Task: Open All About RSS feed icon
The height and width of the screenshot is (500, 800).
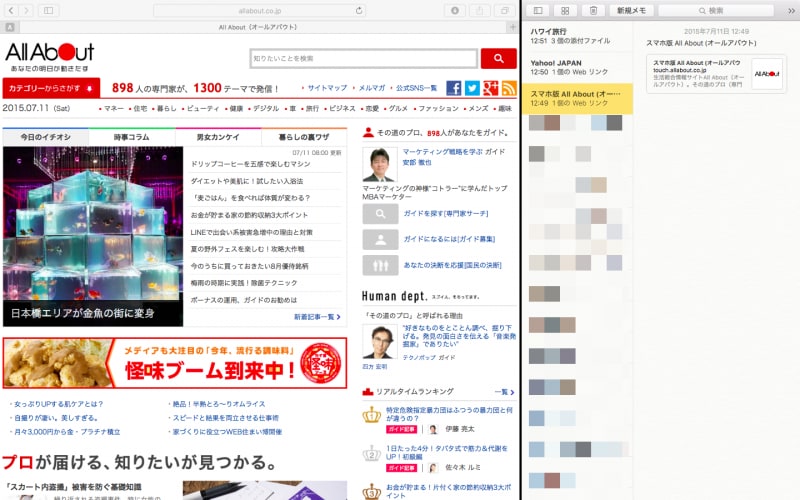Action: click(509, 88)
